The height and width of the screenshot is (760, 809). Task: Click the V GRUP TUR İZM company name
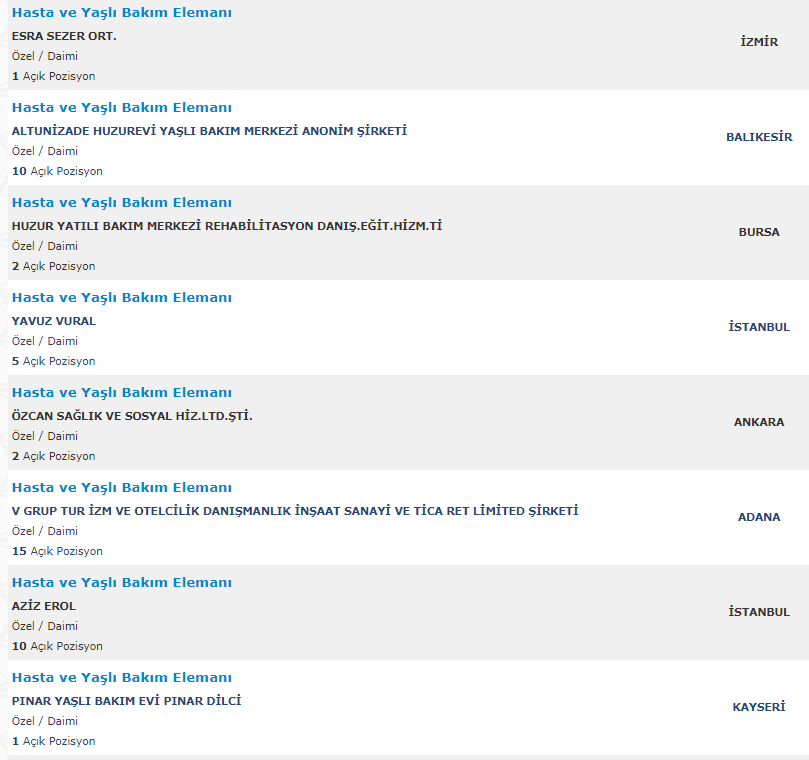295,511
